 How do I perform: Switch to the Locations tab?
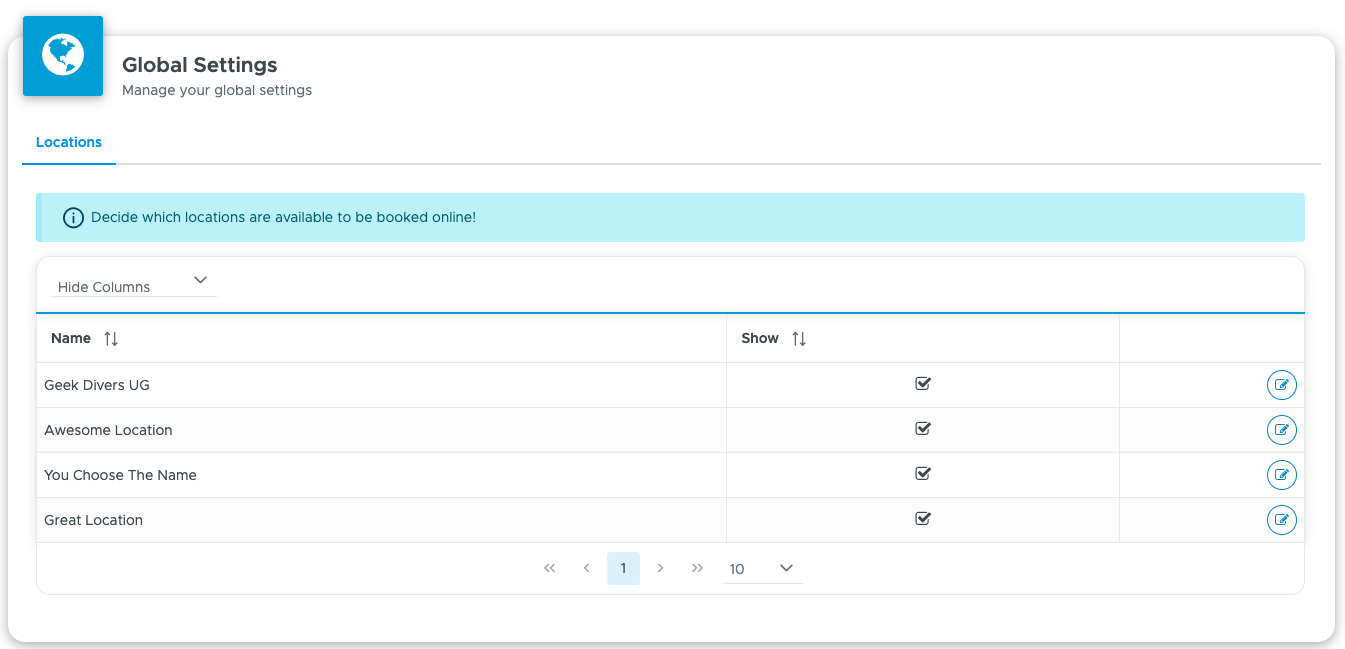[x=69, y=142]
